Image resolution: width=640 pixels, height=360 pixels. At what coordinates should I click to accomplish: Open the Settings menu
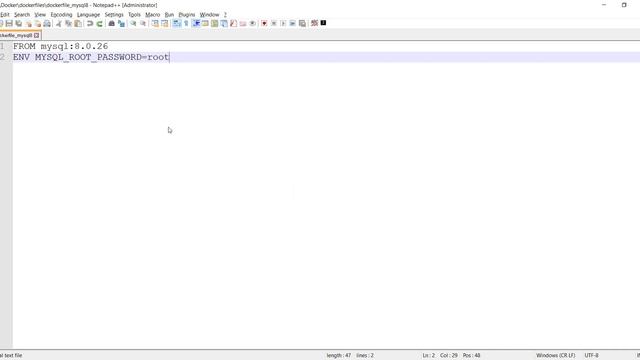click(x=114, y=15)
